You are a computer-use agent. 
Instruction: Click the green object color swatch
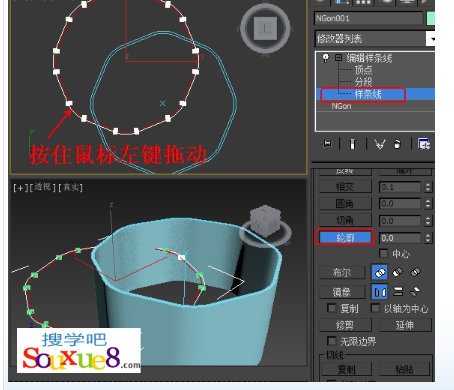point(430,18)
